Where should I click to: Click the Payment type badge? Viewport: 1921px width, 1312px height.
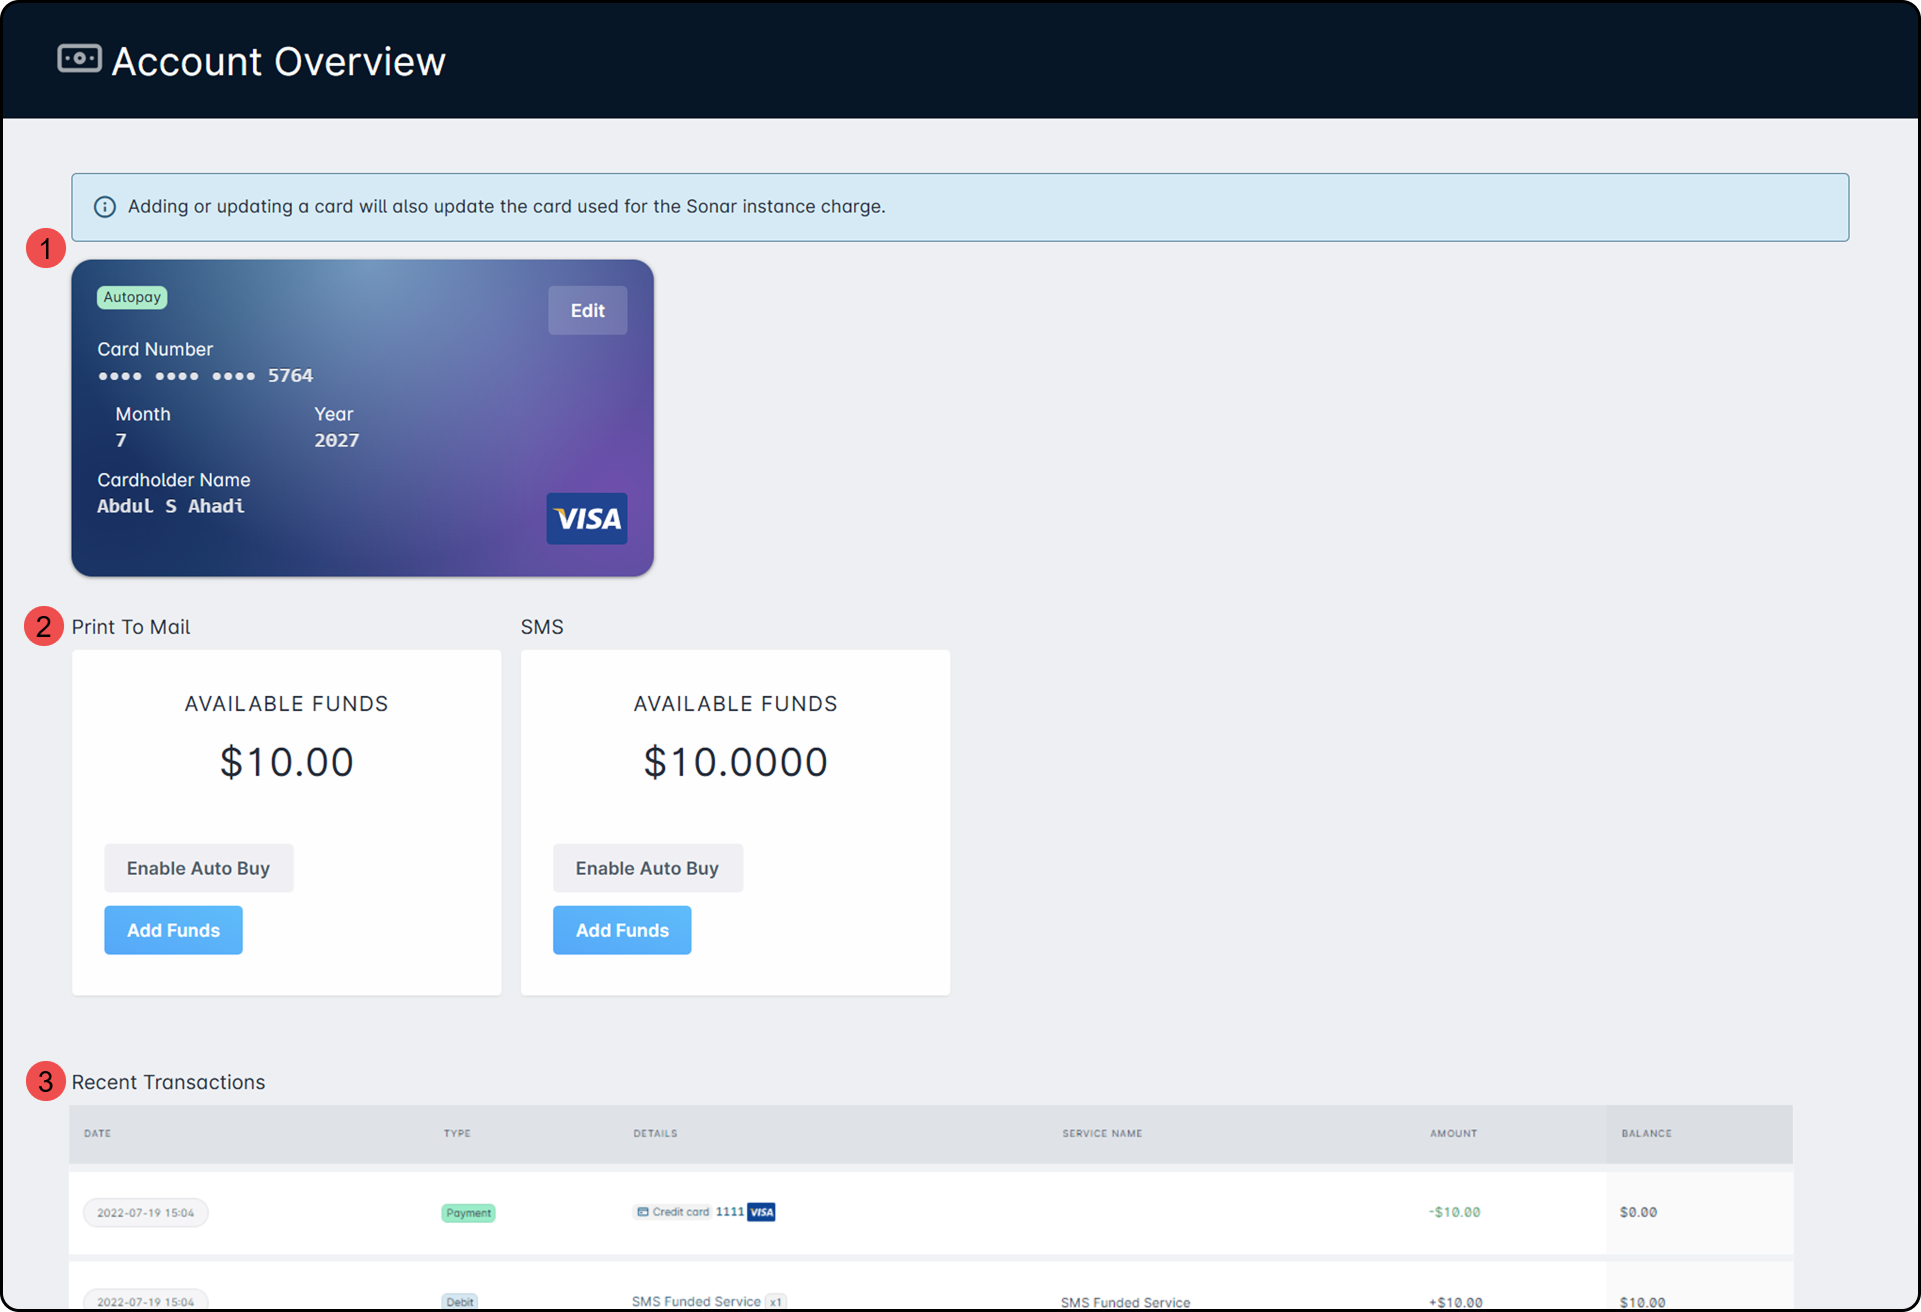click(x=468, y=1213)
